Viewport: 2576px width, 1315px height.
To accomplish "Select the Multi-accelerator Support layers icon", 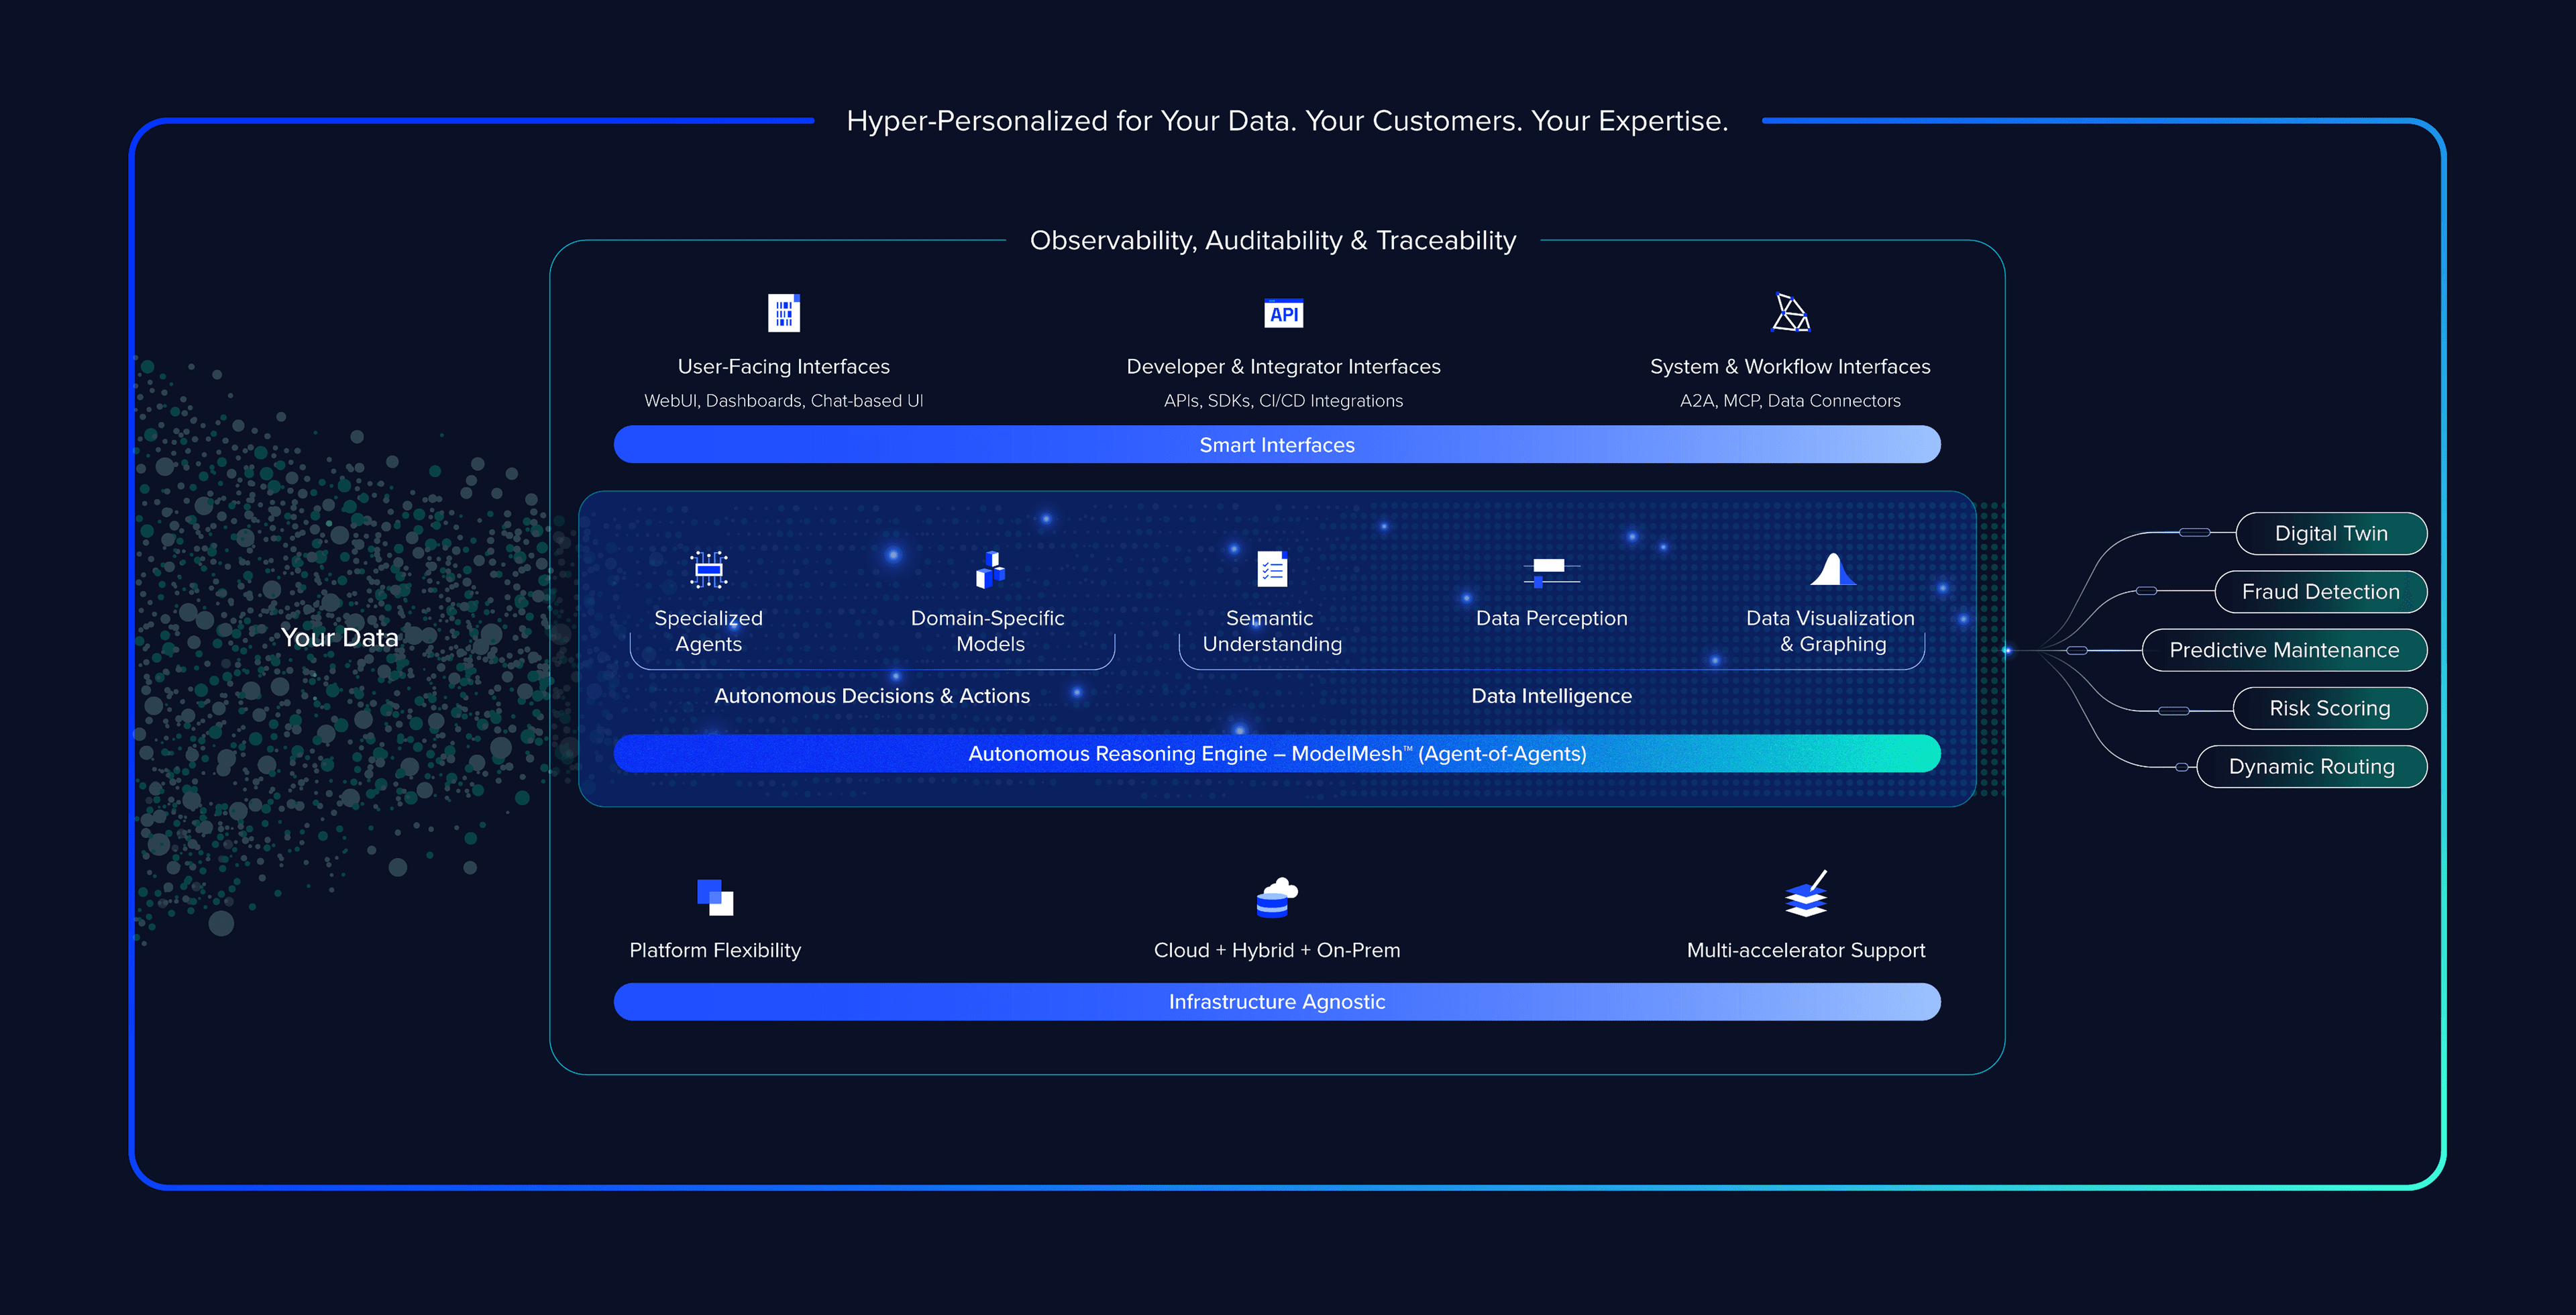I will [x=1805, y=898].
